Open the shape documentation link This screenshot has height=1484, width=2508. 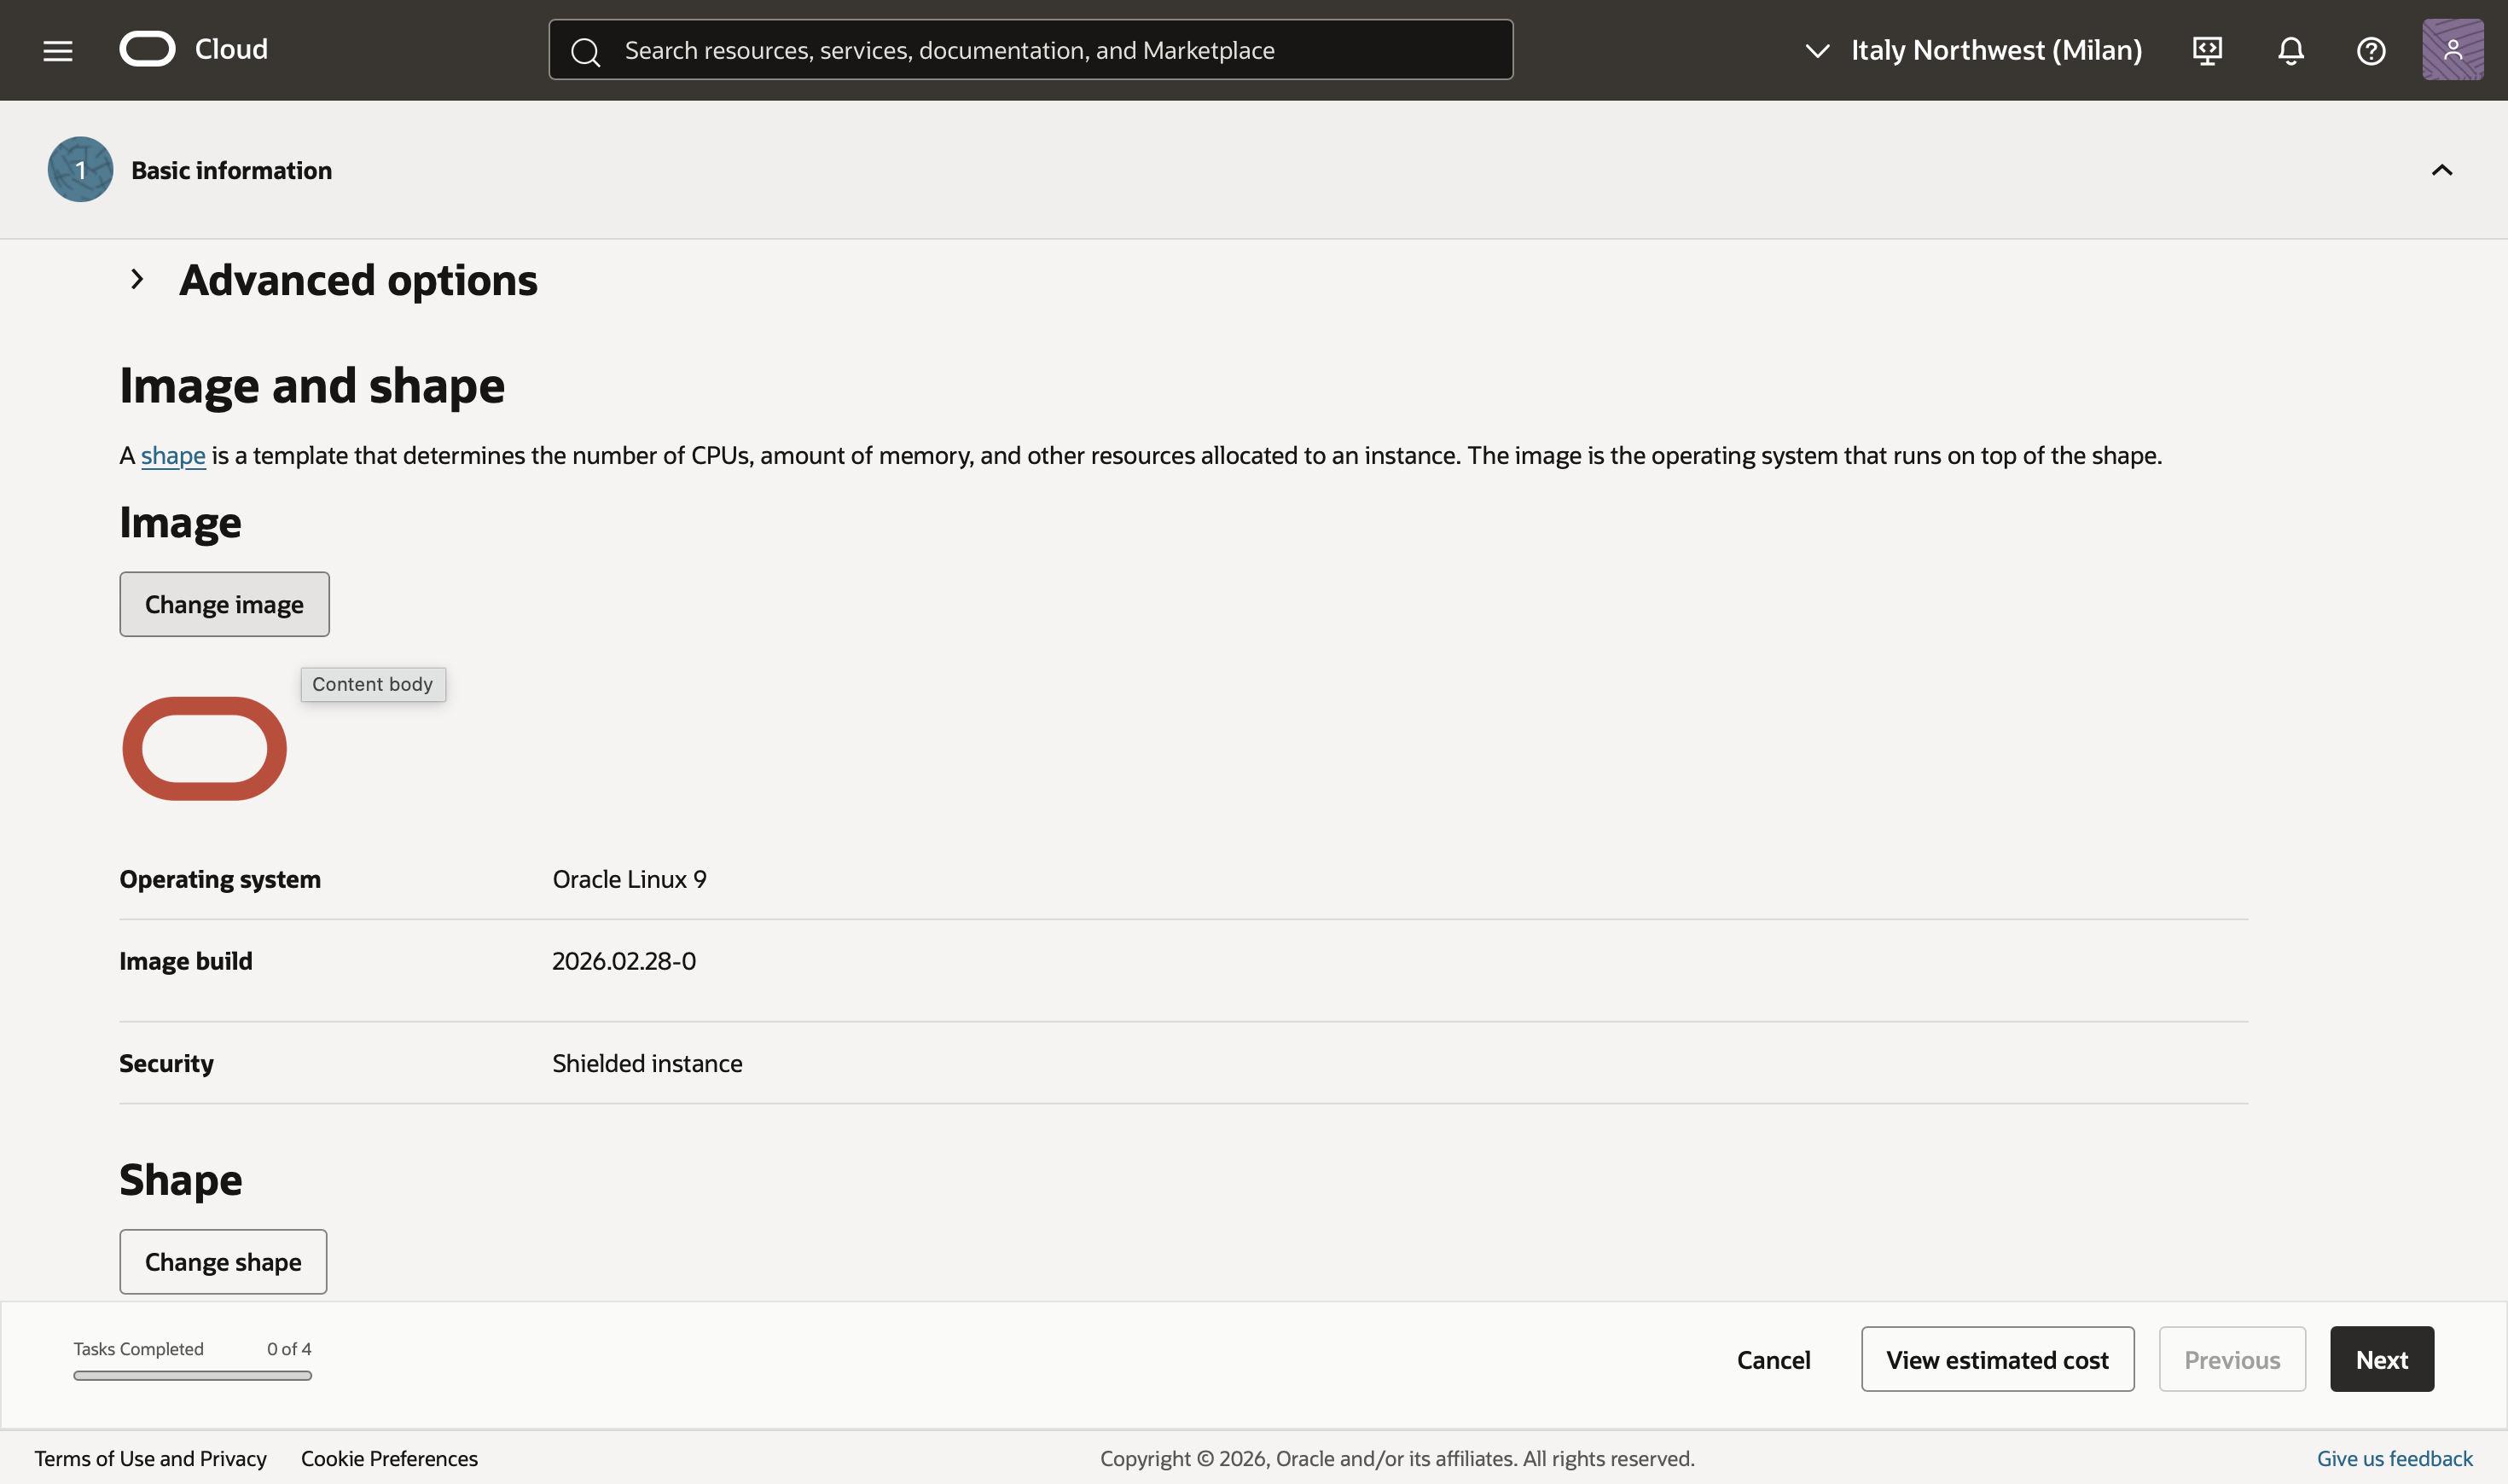tap(173, 456)
